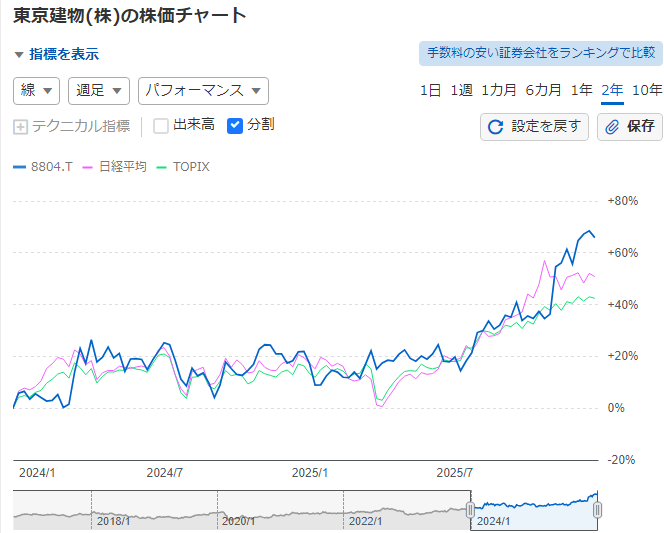664x533 pixels.
Task: Toggle the 日経平均 legend entry
Action: [x=114, y=167]
